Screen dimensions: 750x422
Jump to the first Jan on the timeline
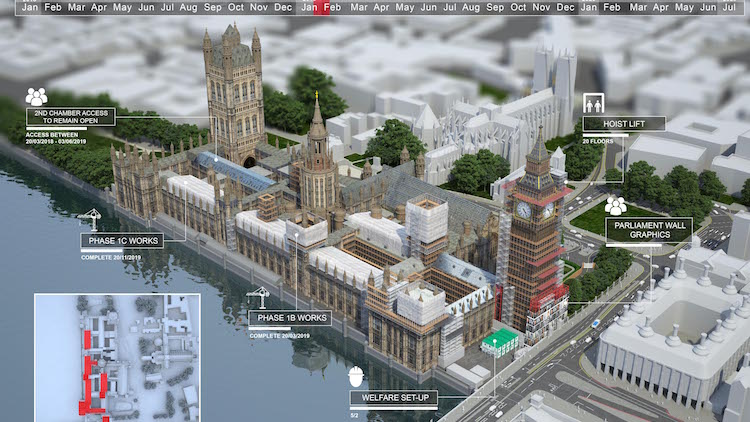pos(31,7)
